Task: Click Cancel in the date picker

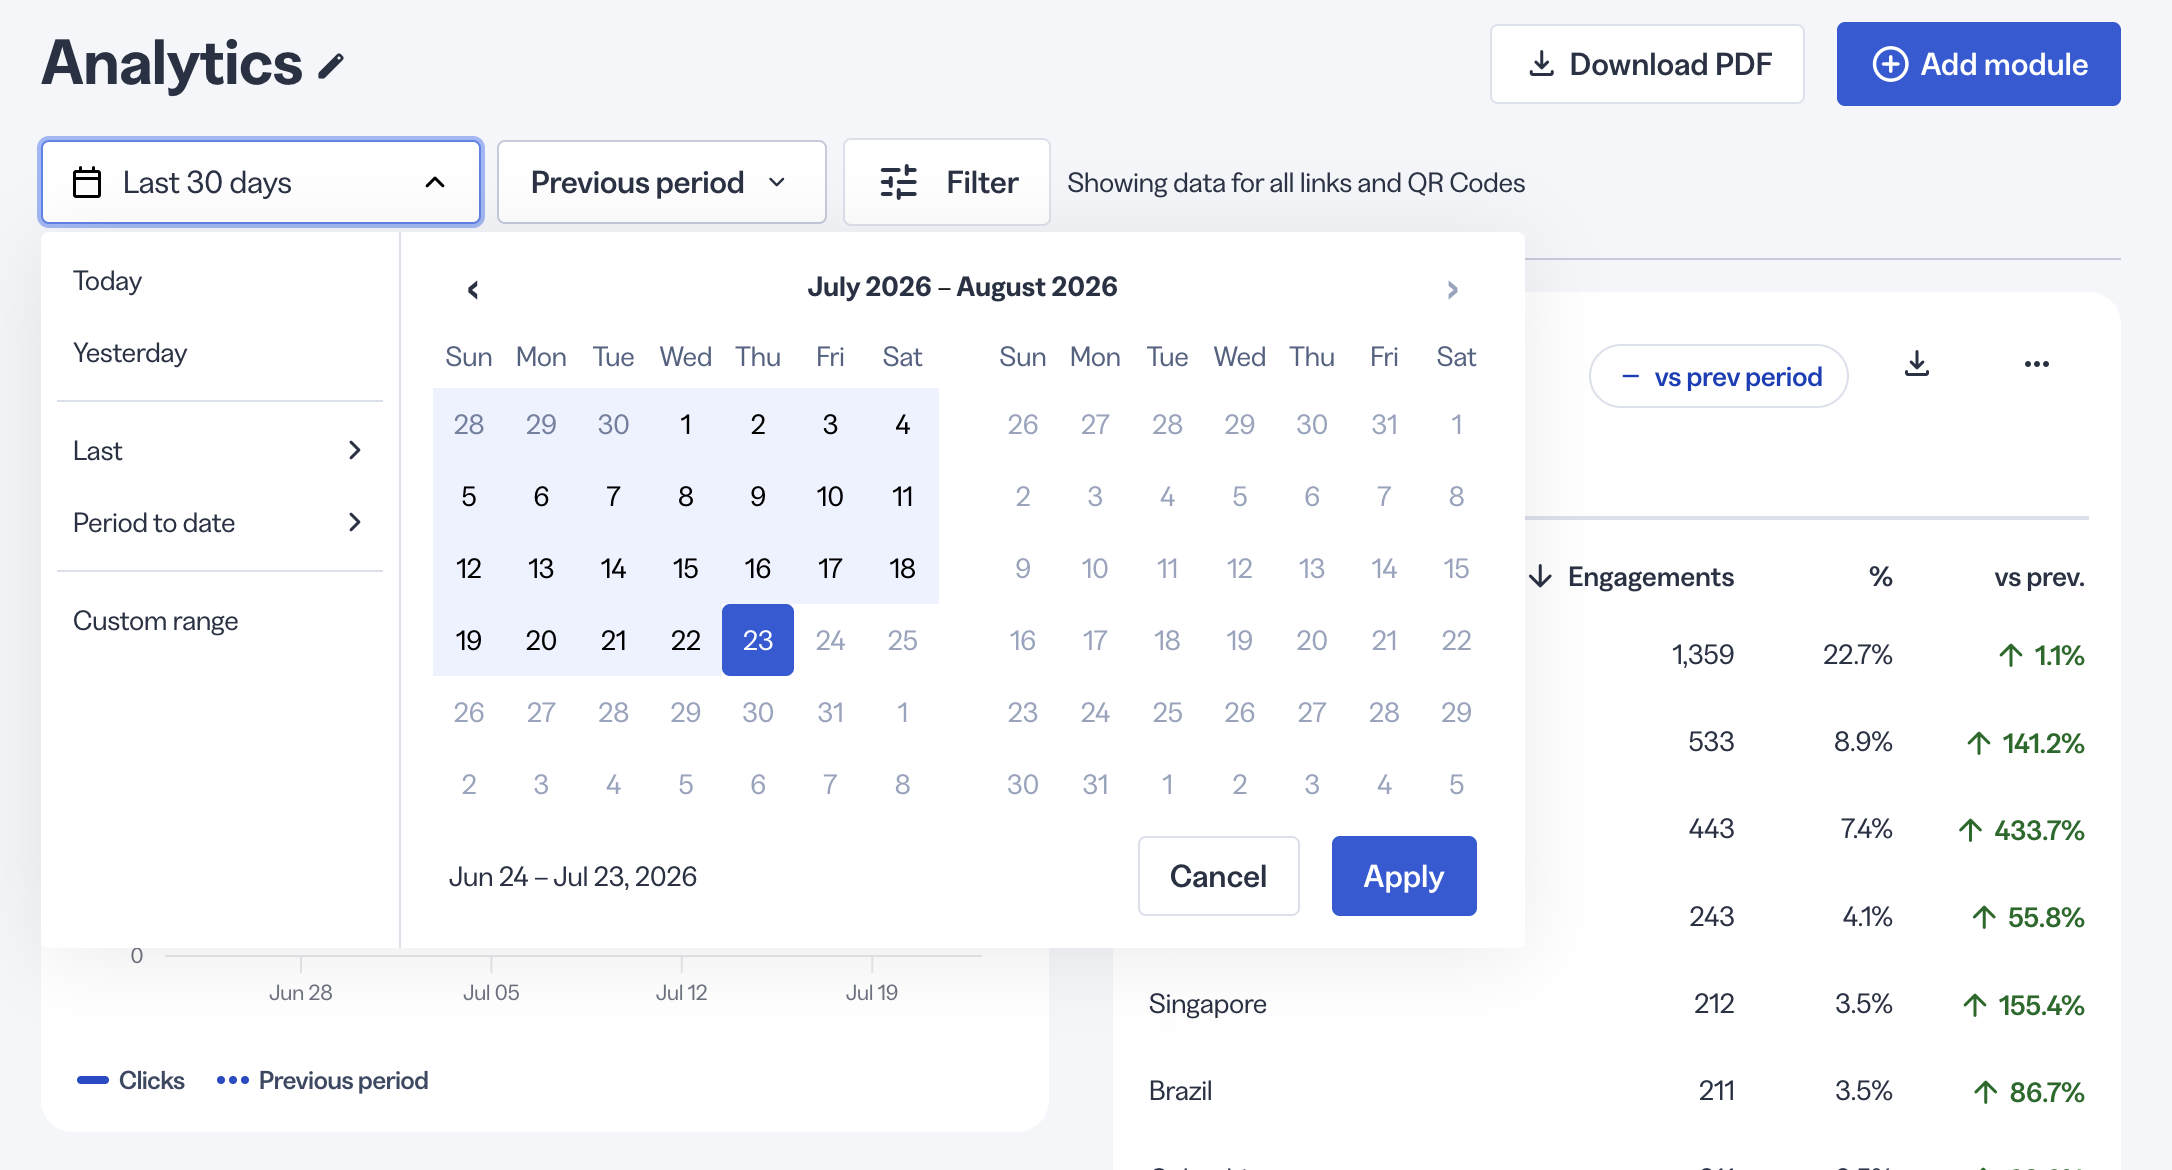Action: (x=1218, y=876)
